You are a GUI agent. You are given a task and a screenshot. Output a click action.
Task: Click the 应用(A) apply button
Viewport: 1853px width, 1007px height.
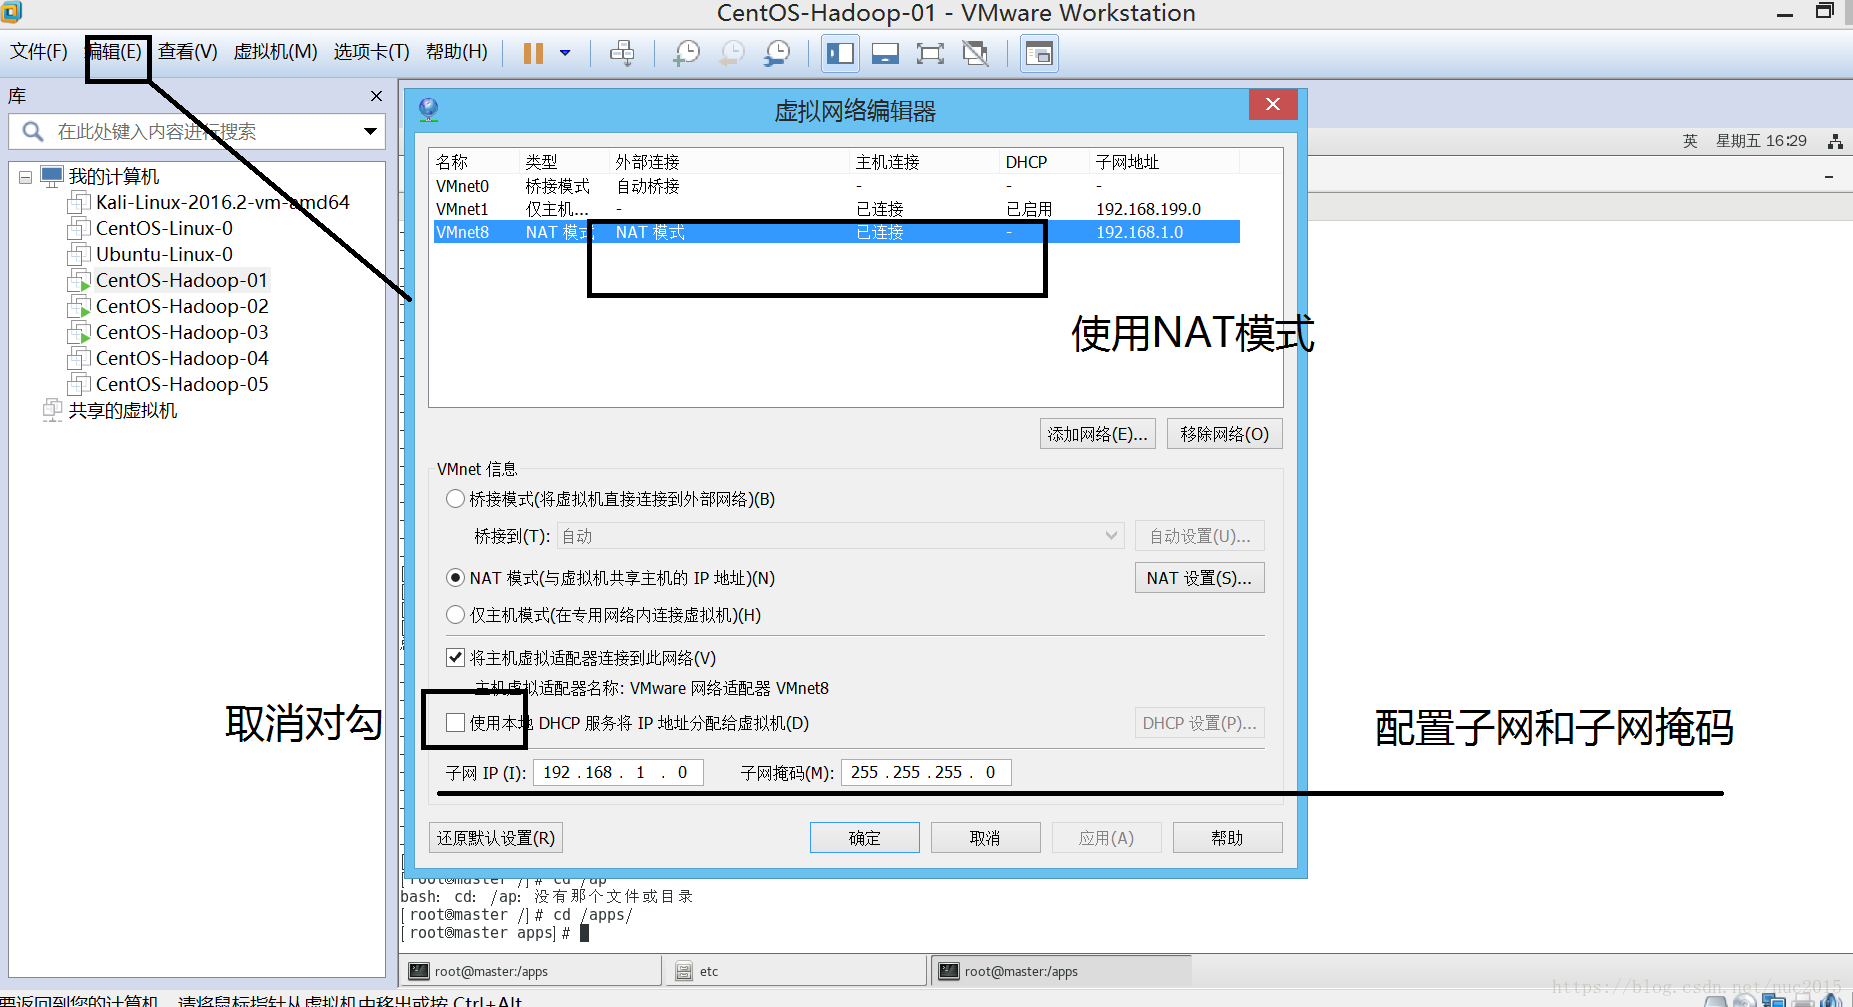pos(1106,838)
